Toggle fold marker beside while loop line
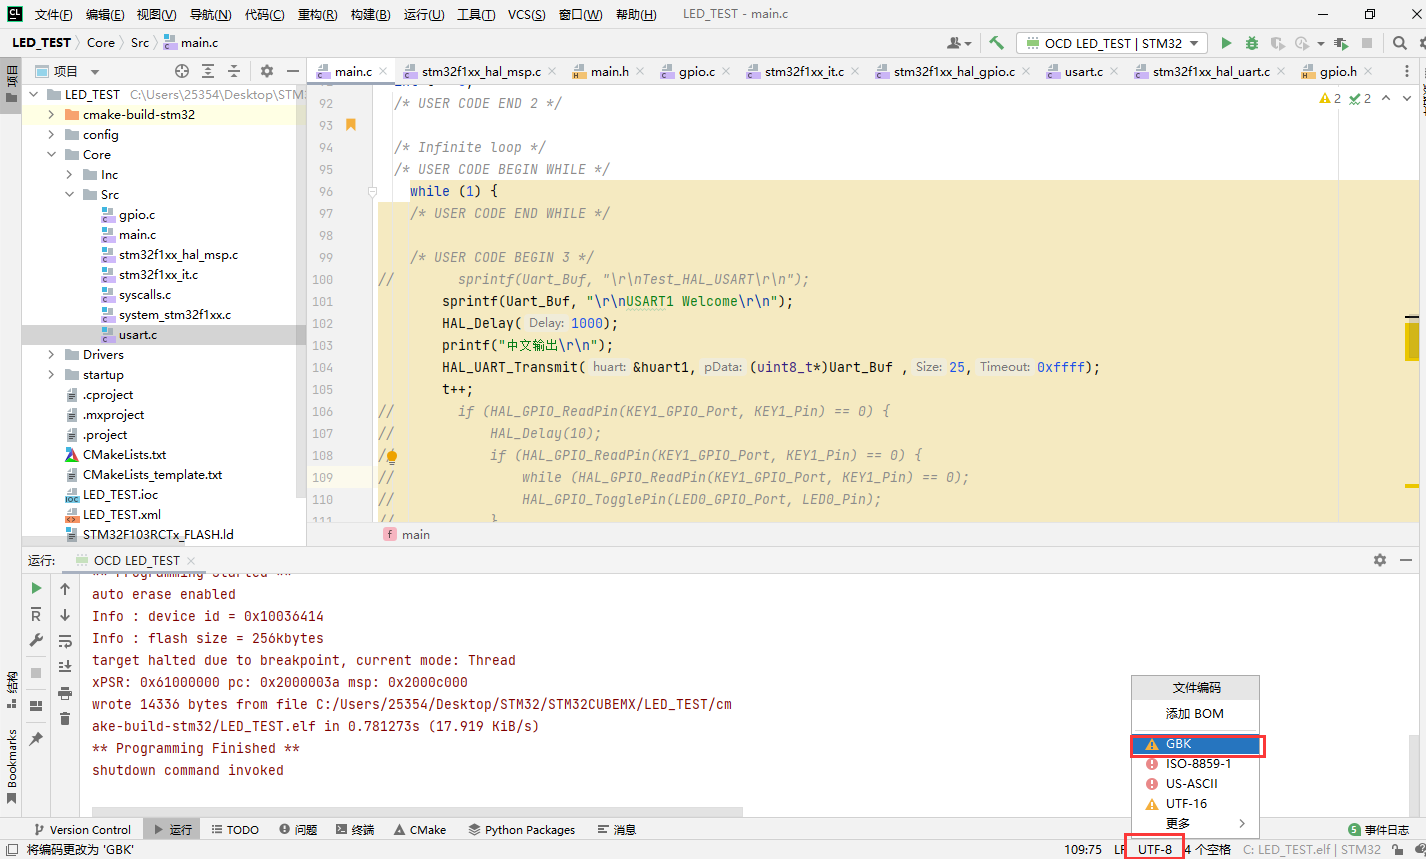This screenshot has width=1426, height=859. [x=372, y=191]
